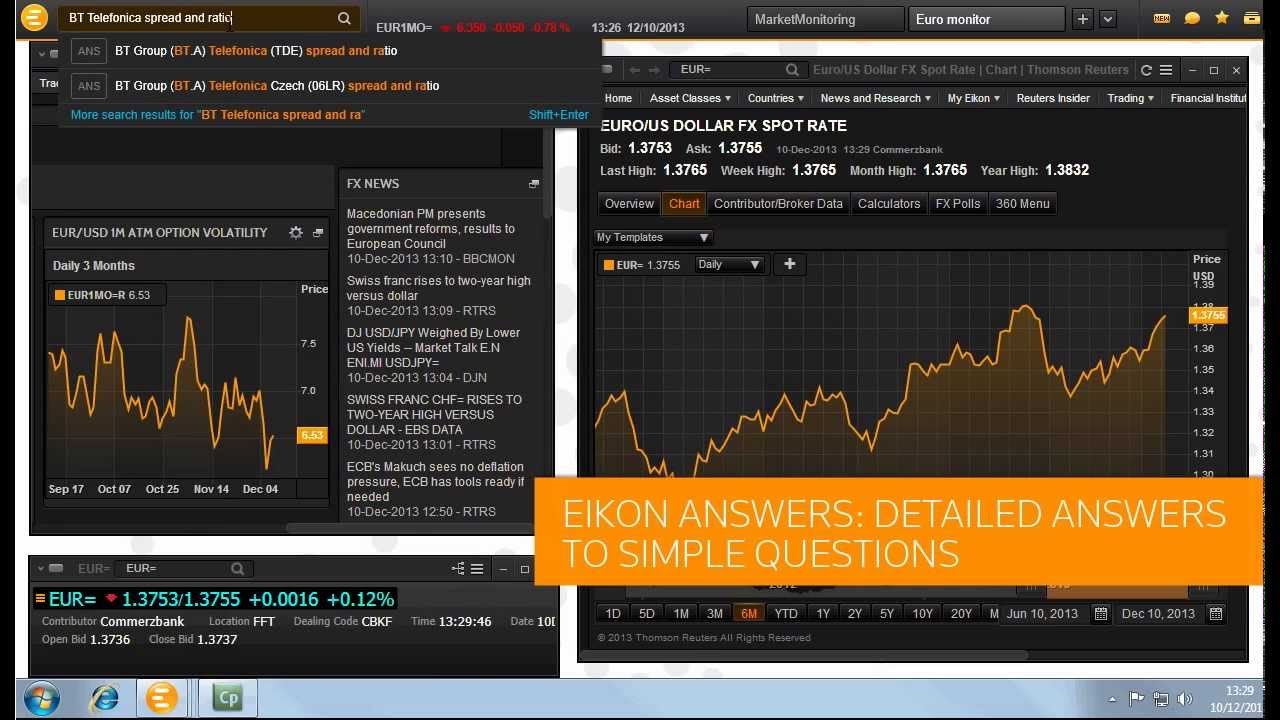Select the Chart tab

click(684, 204)
